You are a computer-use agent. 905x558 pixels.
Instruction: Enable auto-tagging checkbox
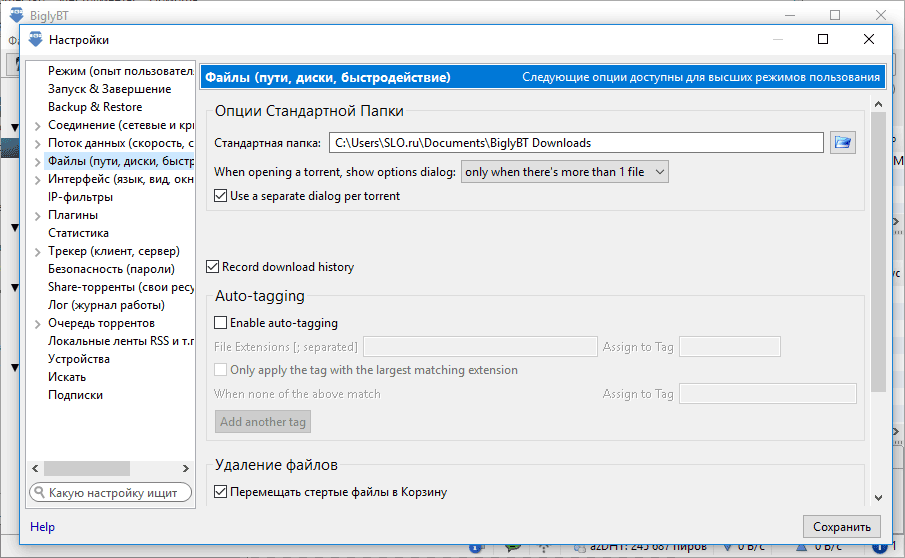220,323
